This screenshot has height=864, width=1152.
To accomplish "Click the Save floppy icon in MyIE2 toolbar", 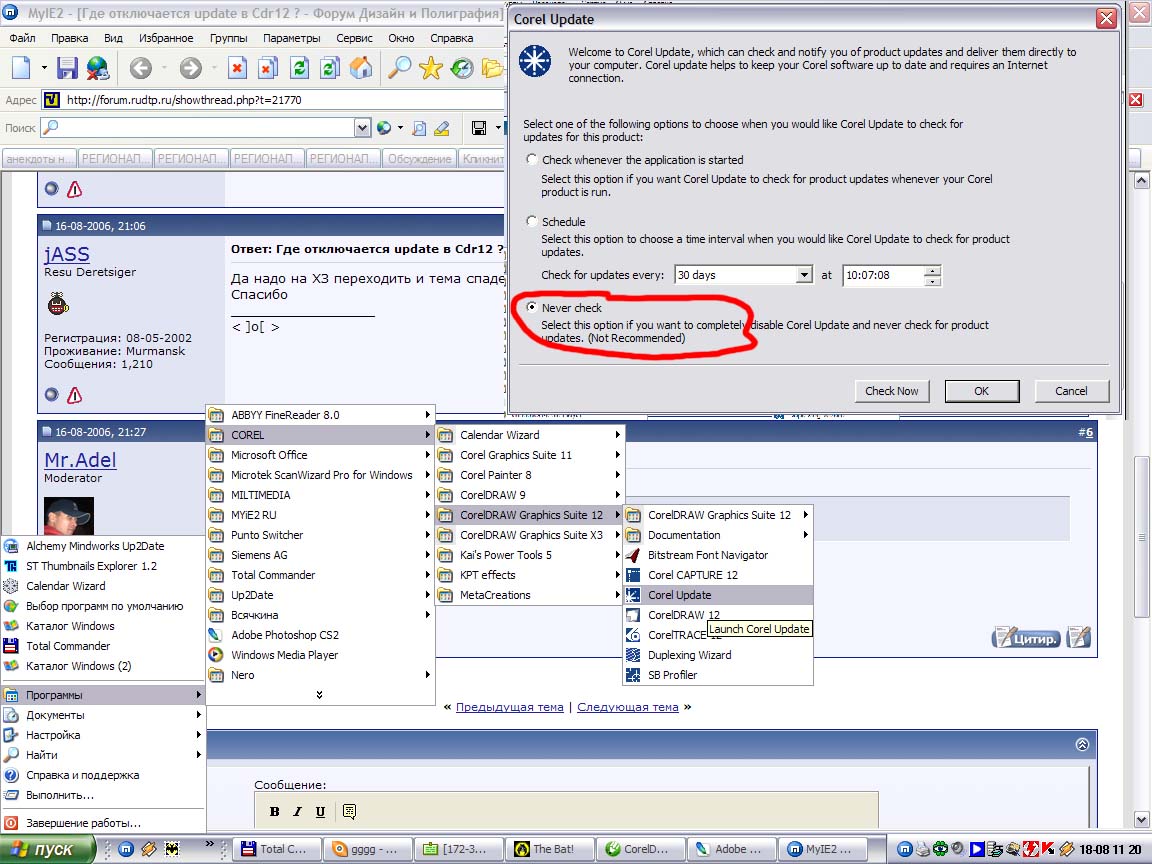I will tap(67, 68).
